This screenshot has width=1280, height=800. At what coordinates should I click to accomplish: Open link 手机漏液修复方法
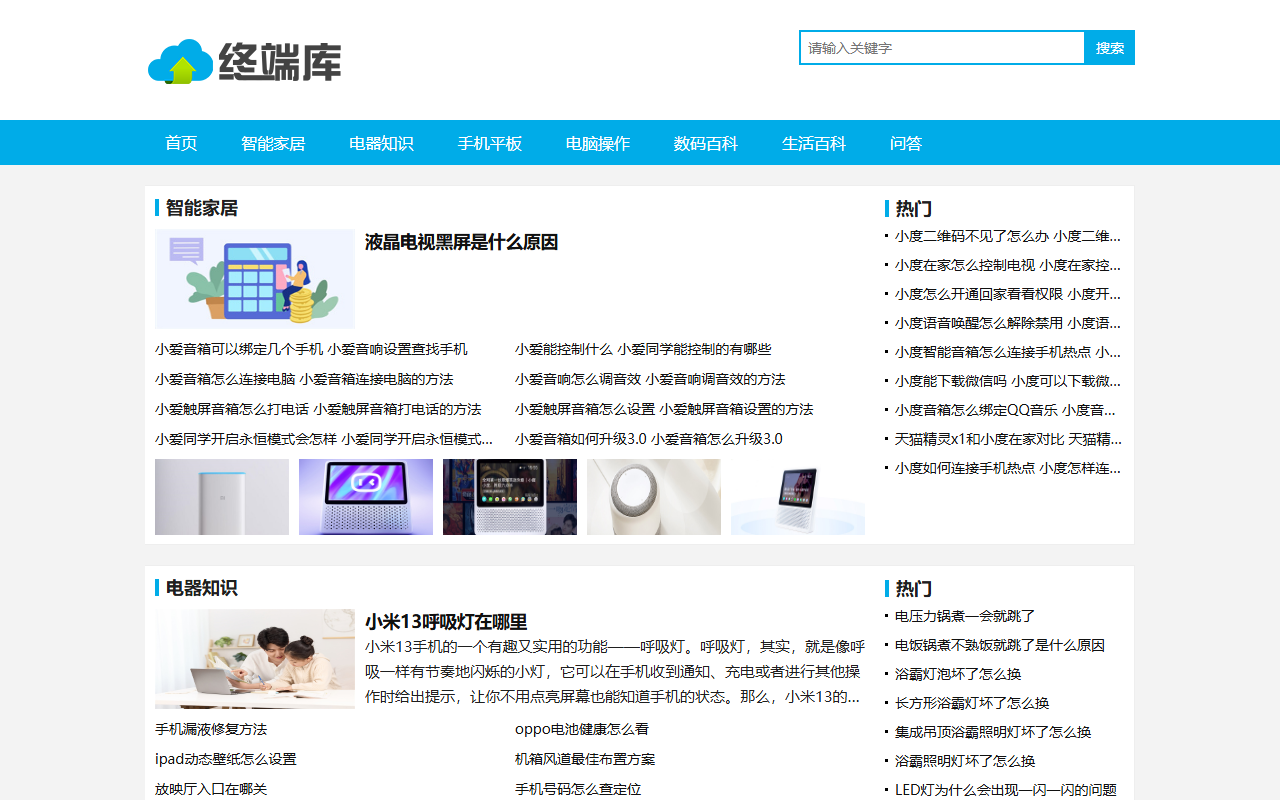(211, 729)
